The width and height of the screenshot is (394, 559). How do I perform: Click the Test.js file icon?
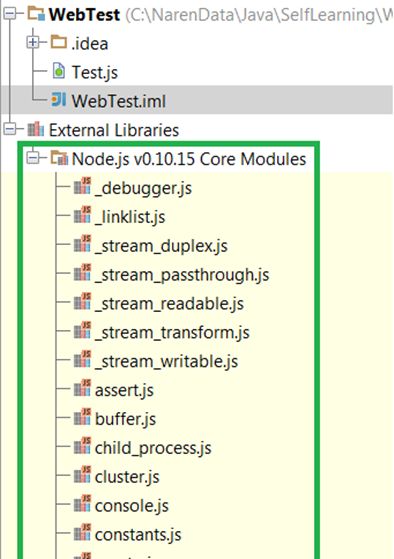point(58,71)
